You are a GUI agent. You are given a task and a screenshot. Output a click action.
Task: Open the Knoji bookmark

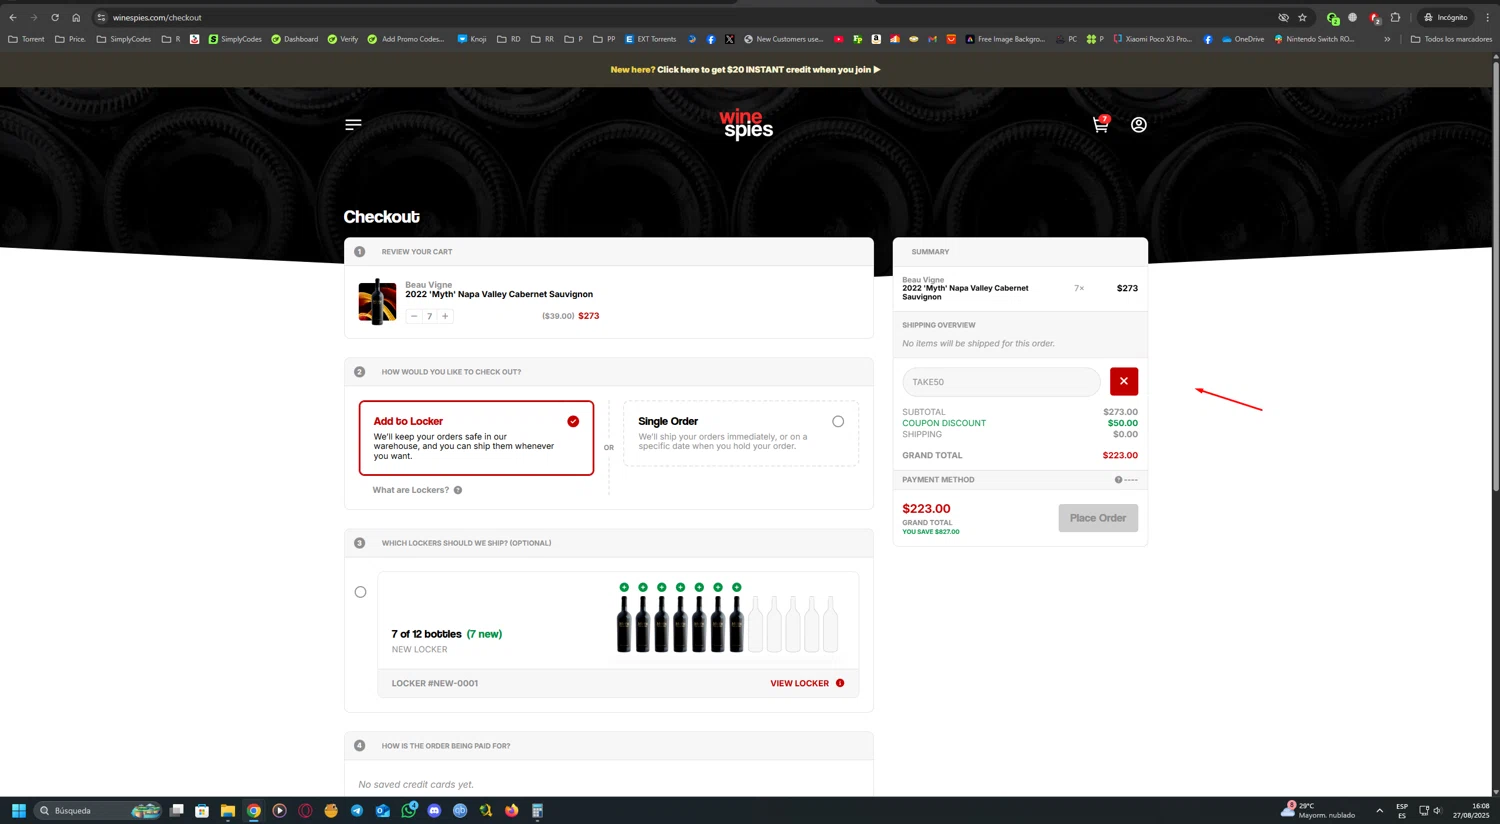point(472,39)
